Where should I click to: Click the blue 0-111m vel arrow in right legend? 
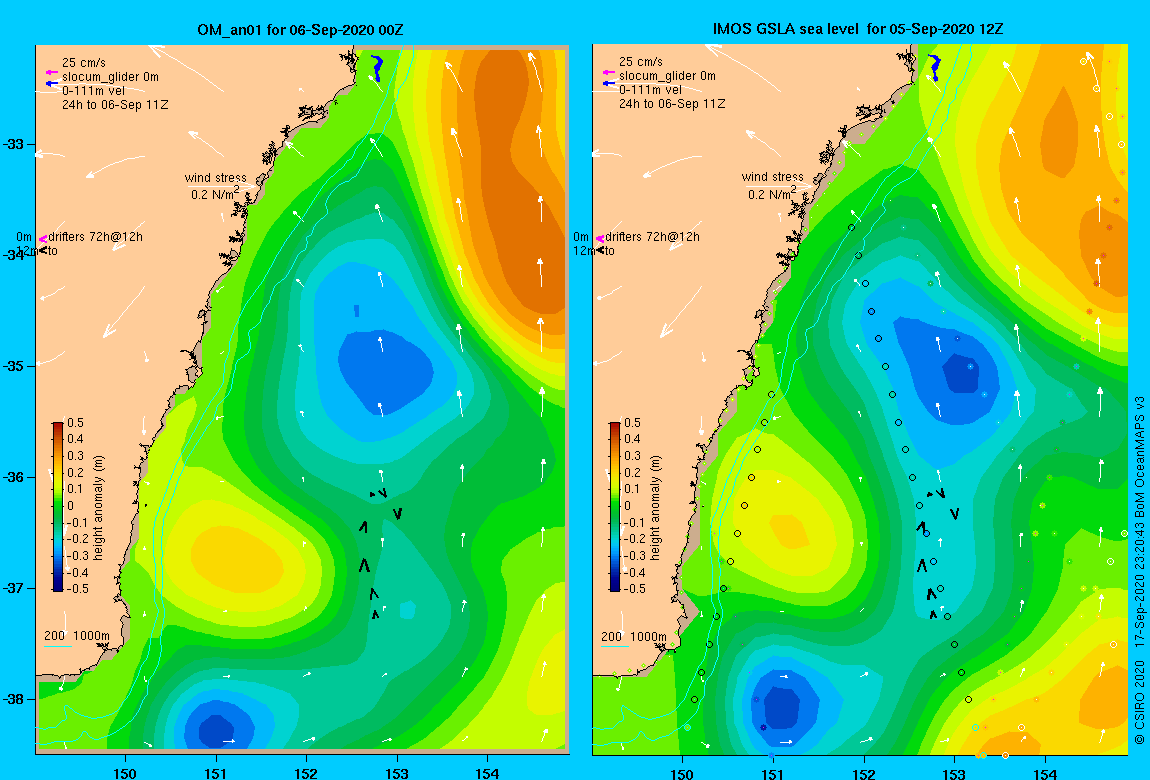608,83
